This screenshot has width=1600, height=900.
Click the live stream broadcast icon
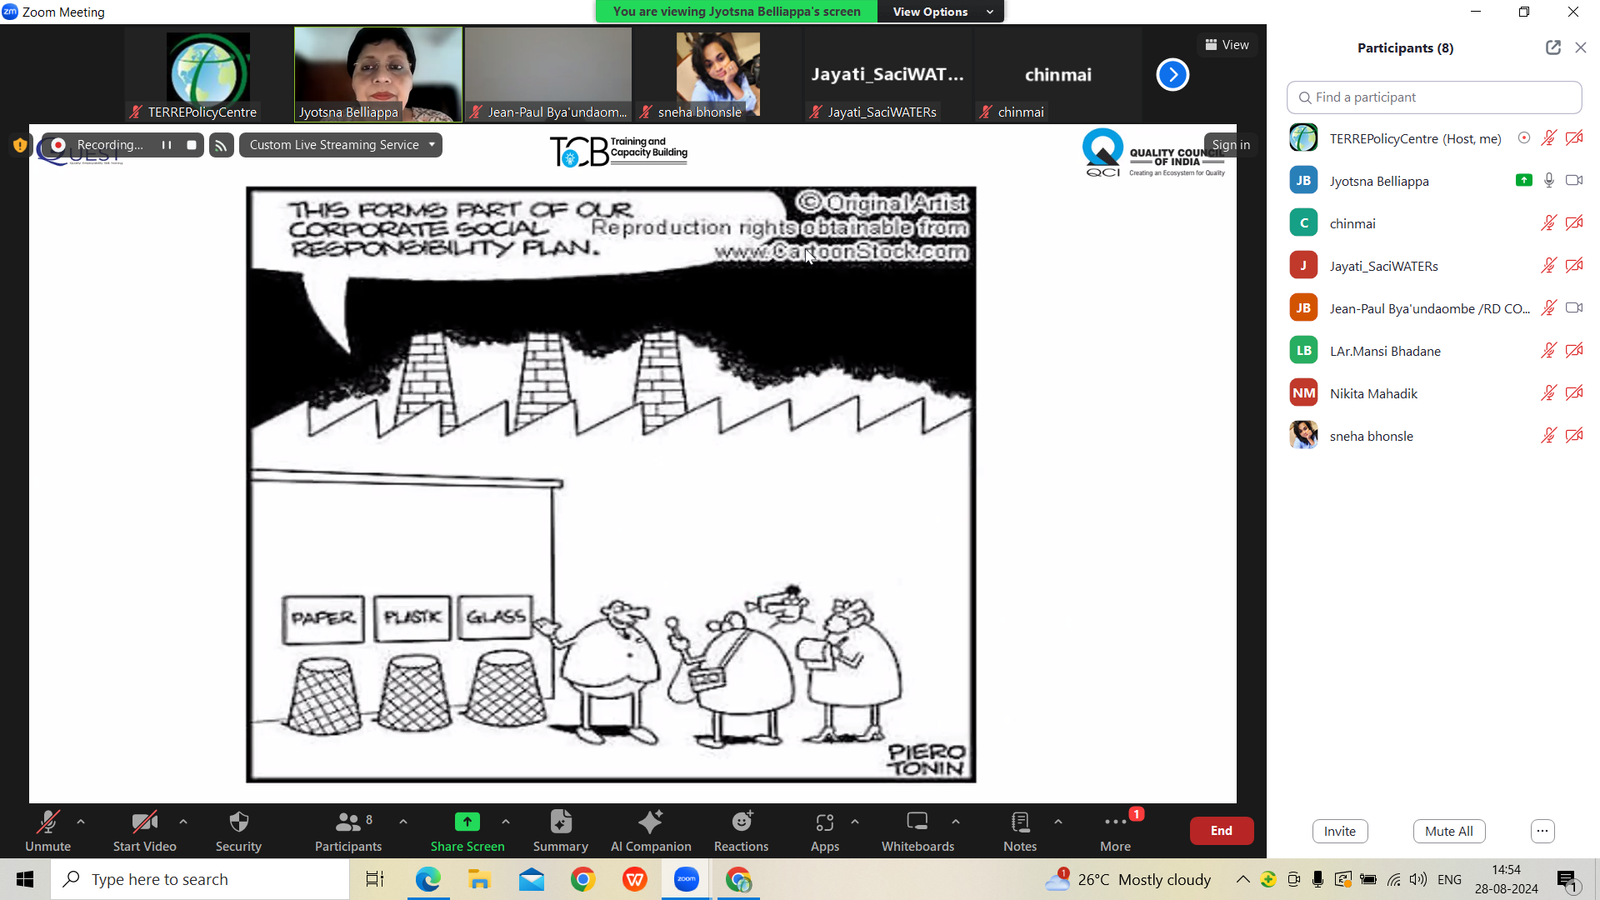[221, 145]
